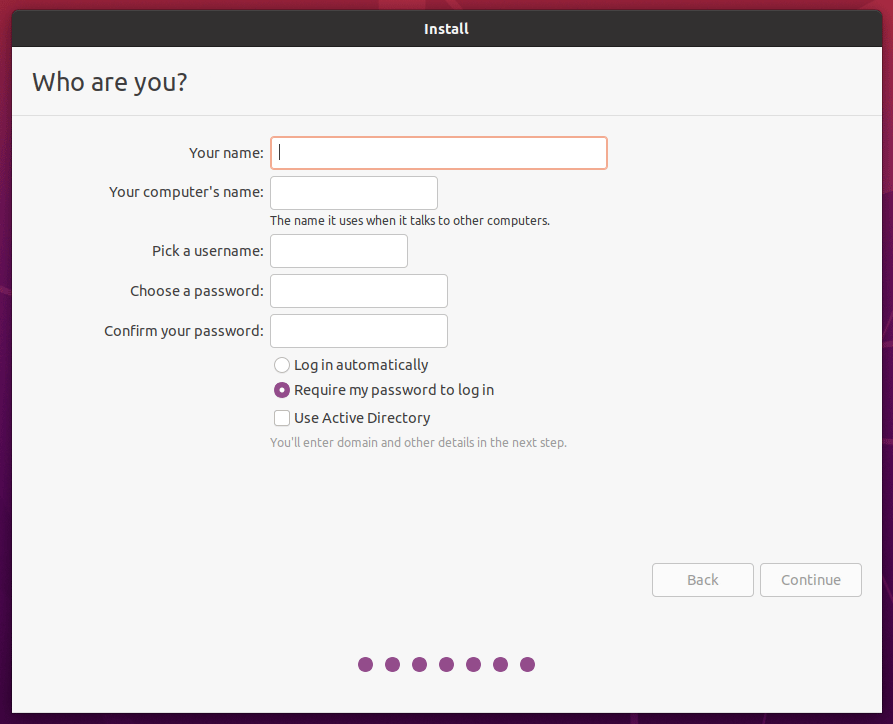Choose 'Require my password to log in'
893x724 pixels.
283,390
